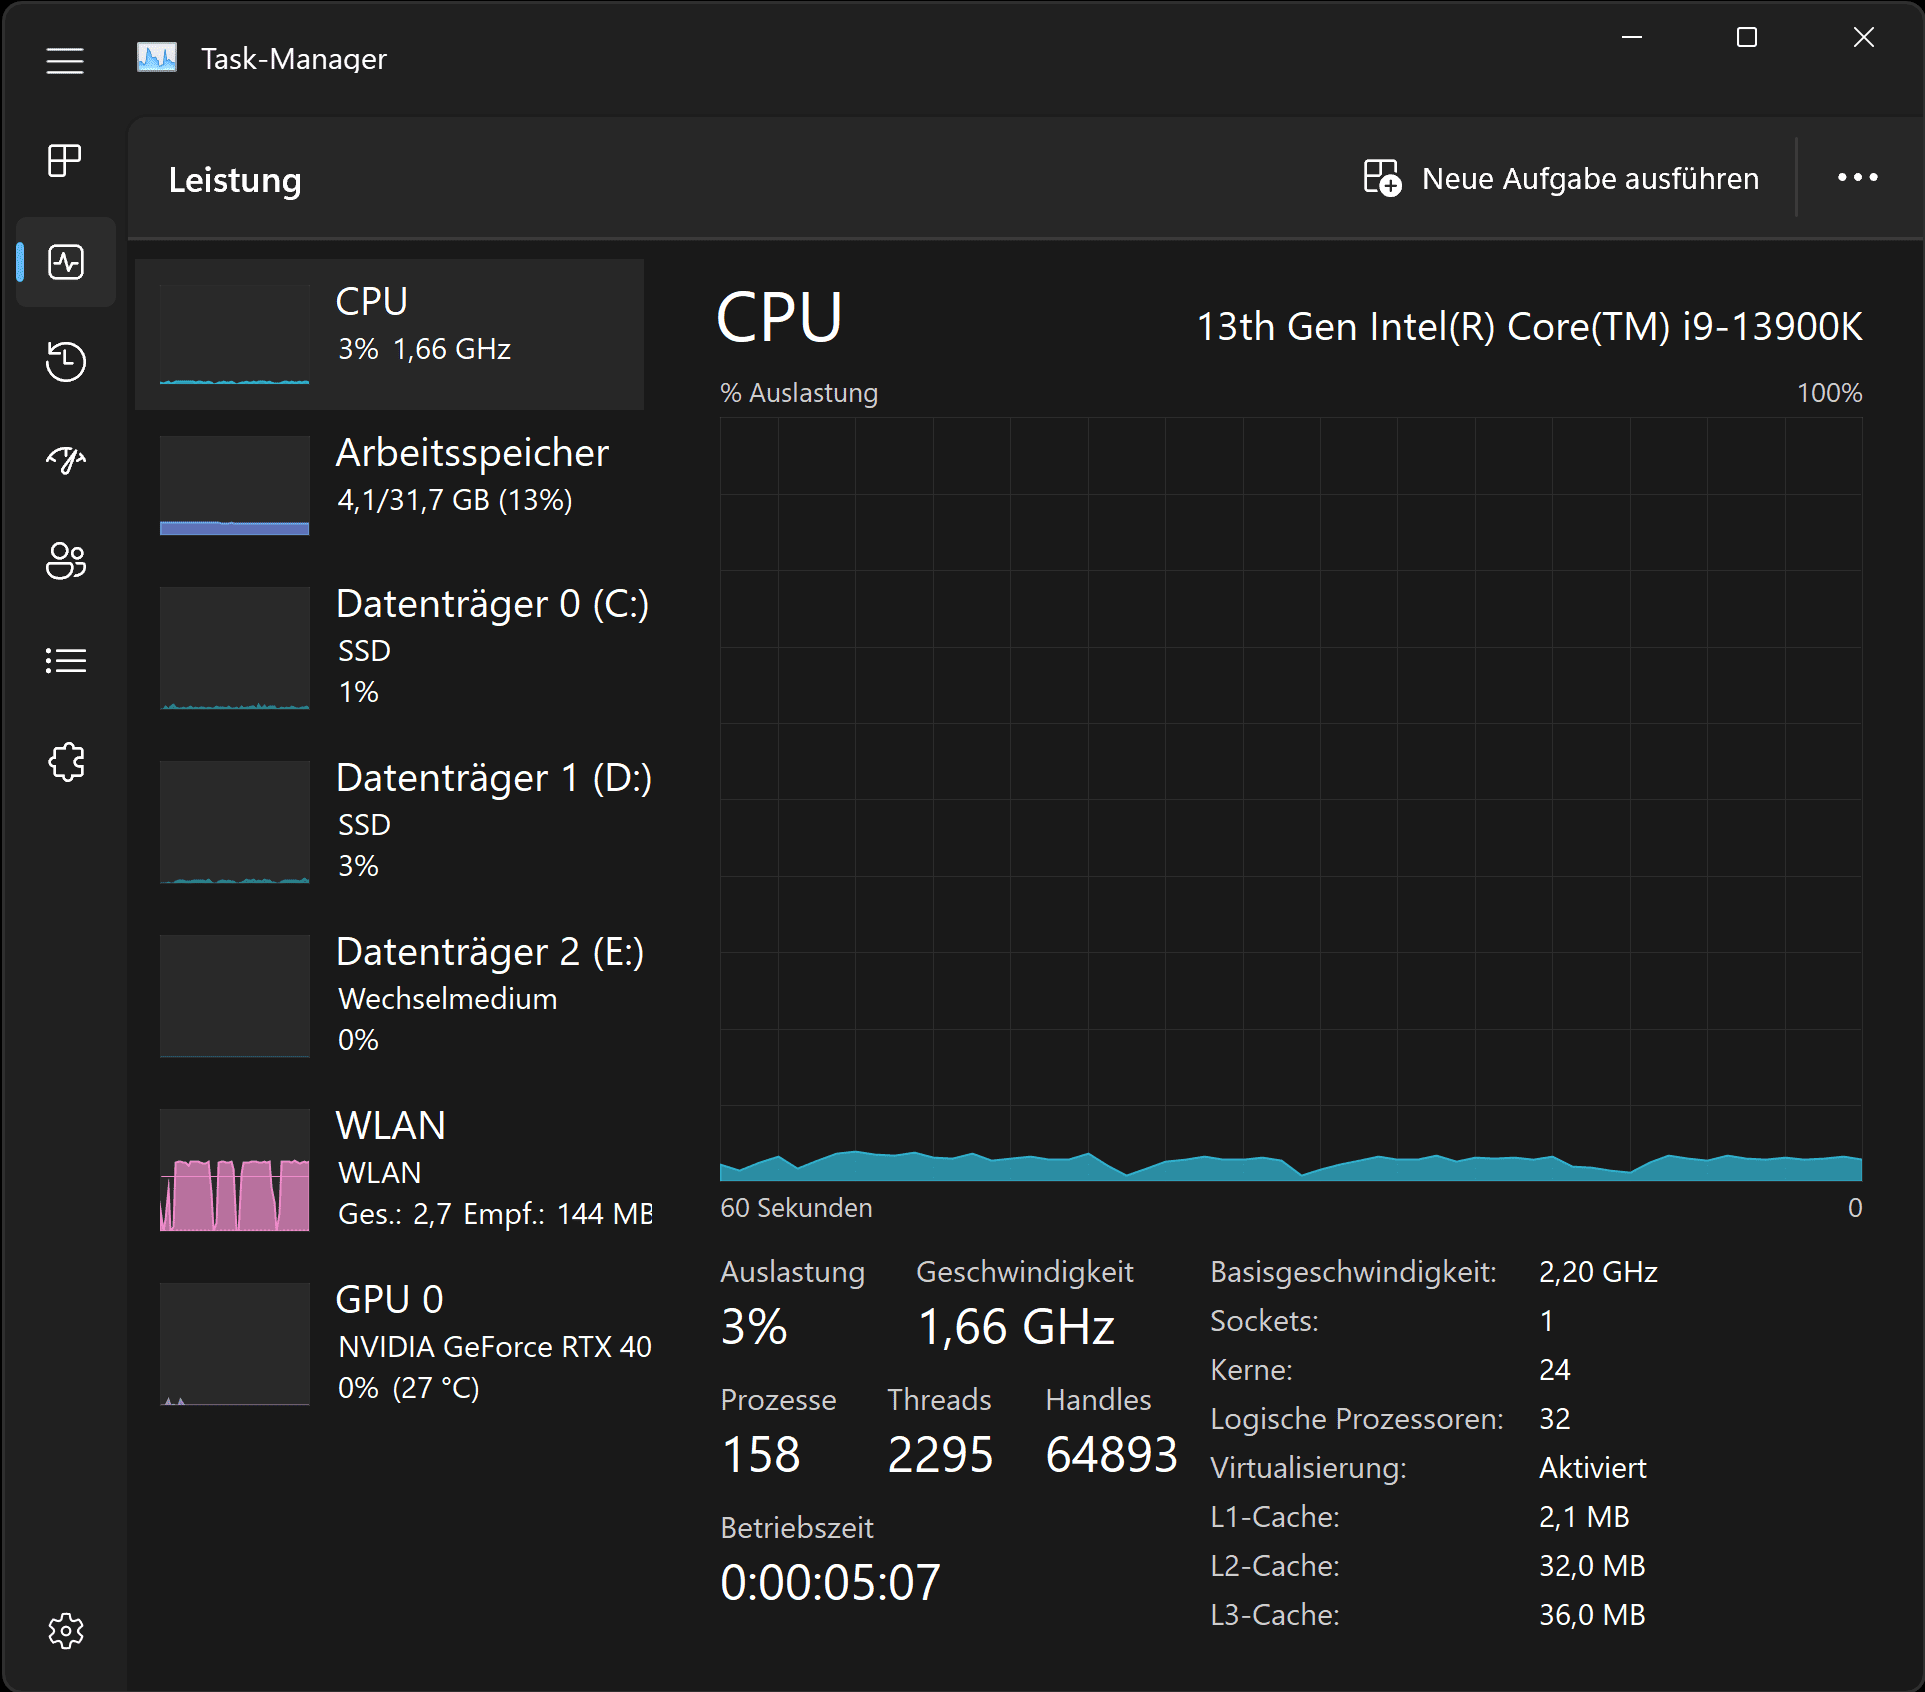Image resolution: width=1925 pixels, height=1692 pixels.
Task: Click the Task-Manager app icon in title bar
Action: (157, 58)
